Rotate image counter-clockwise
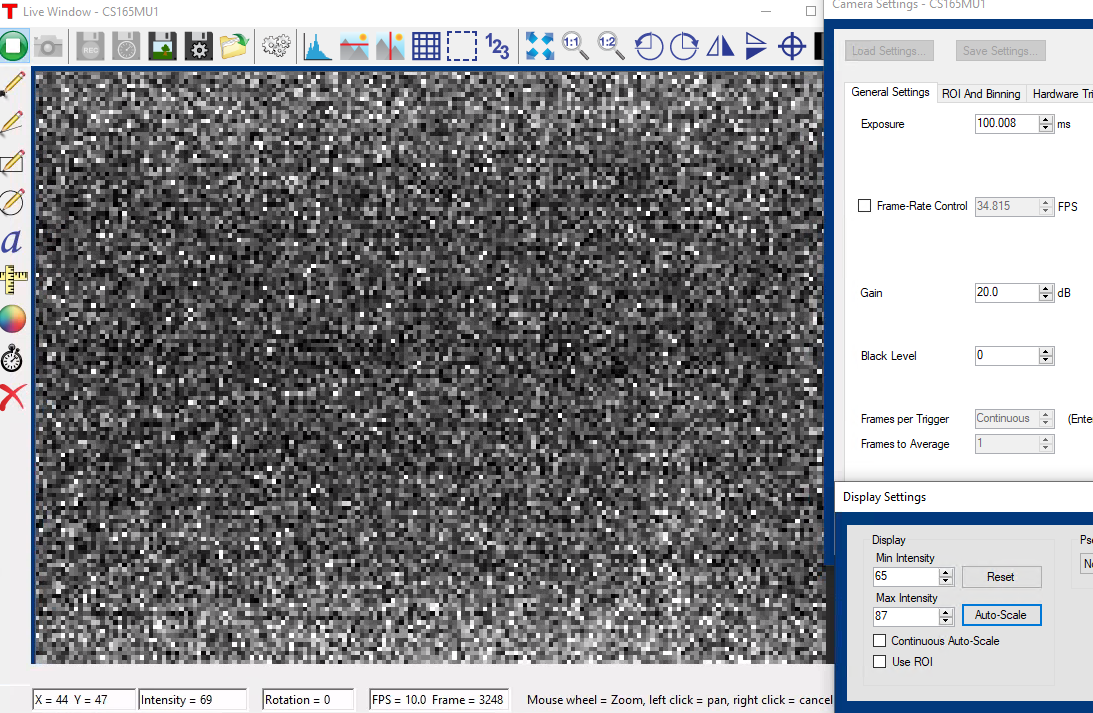 coord(649,46)
